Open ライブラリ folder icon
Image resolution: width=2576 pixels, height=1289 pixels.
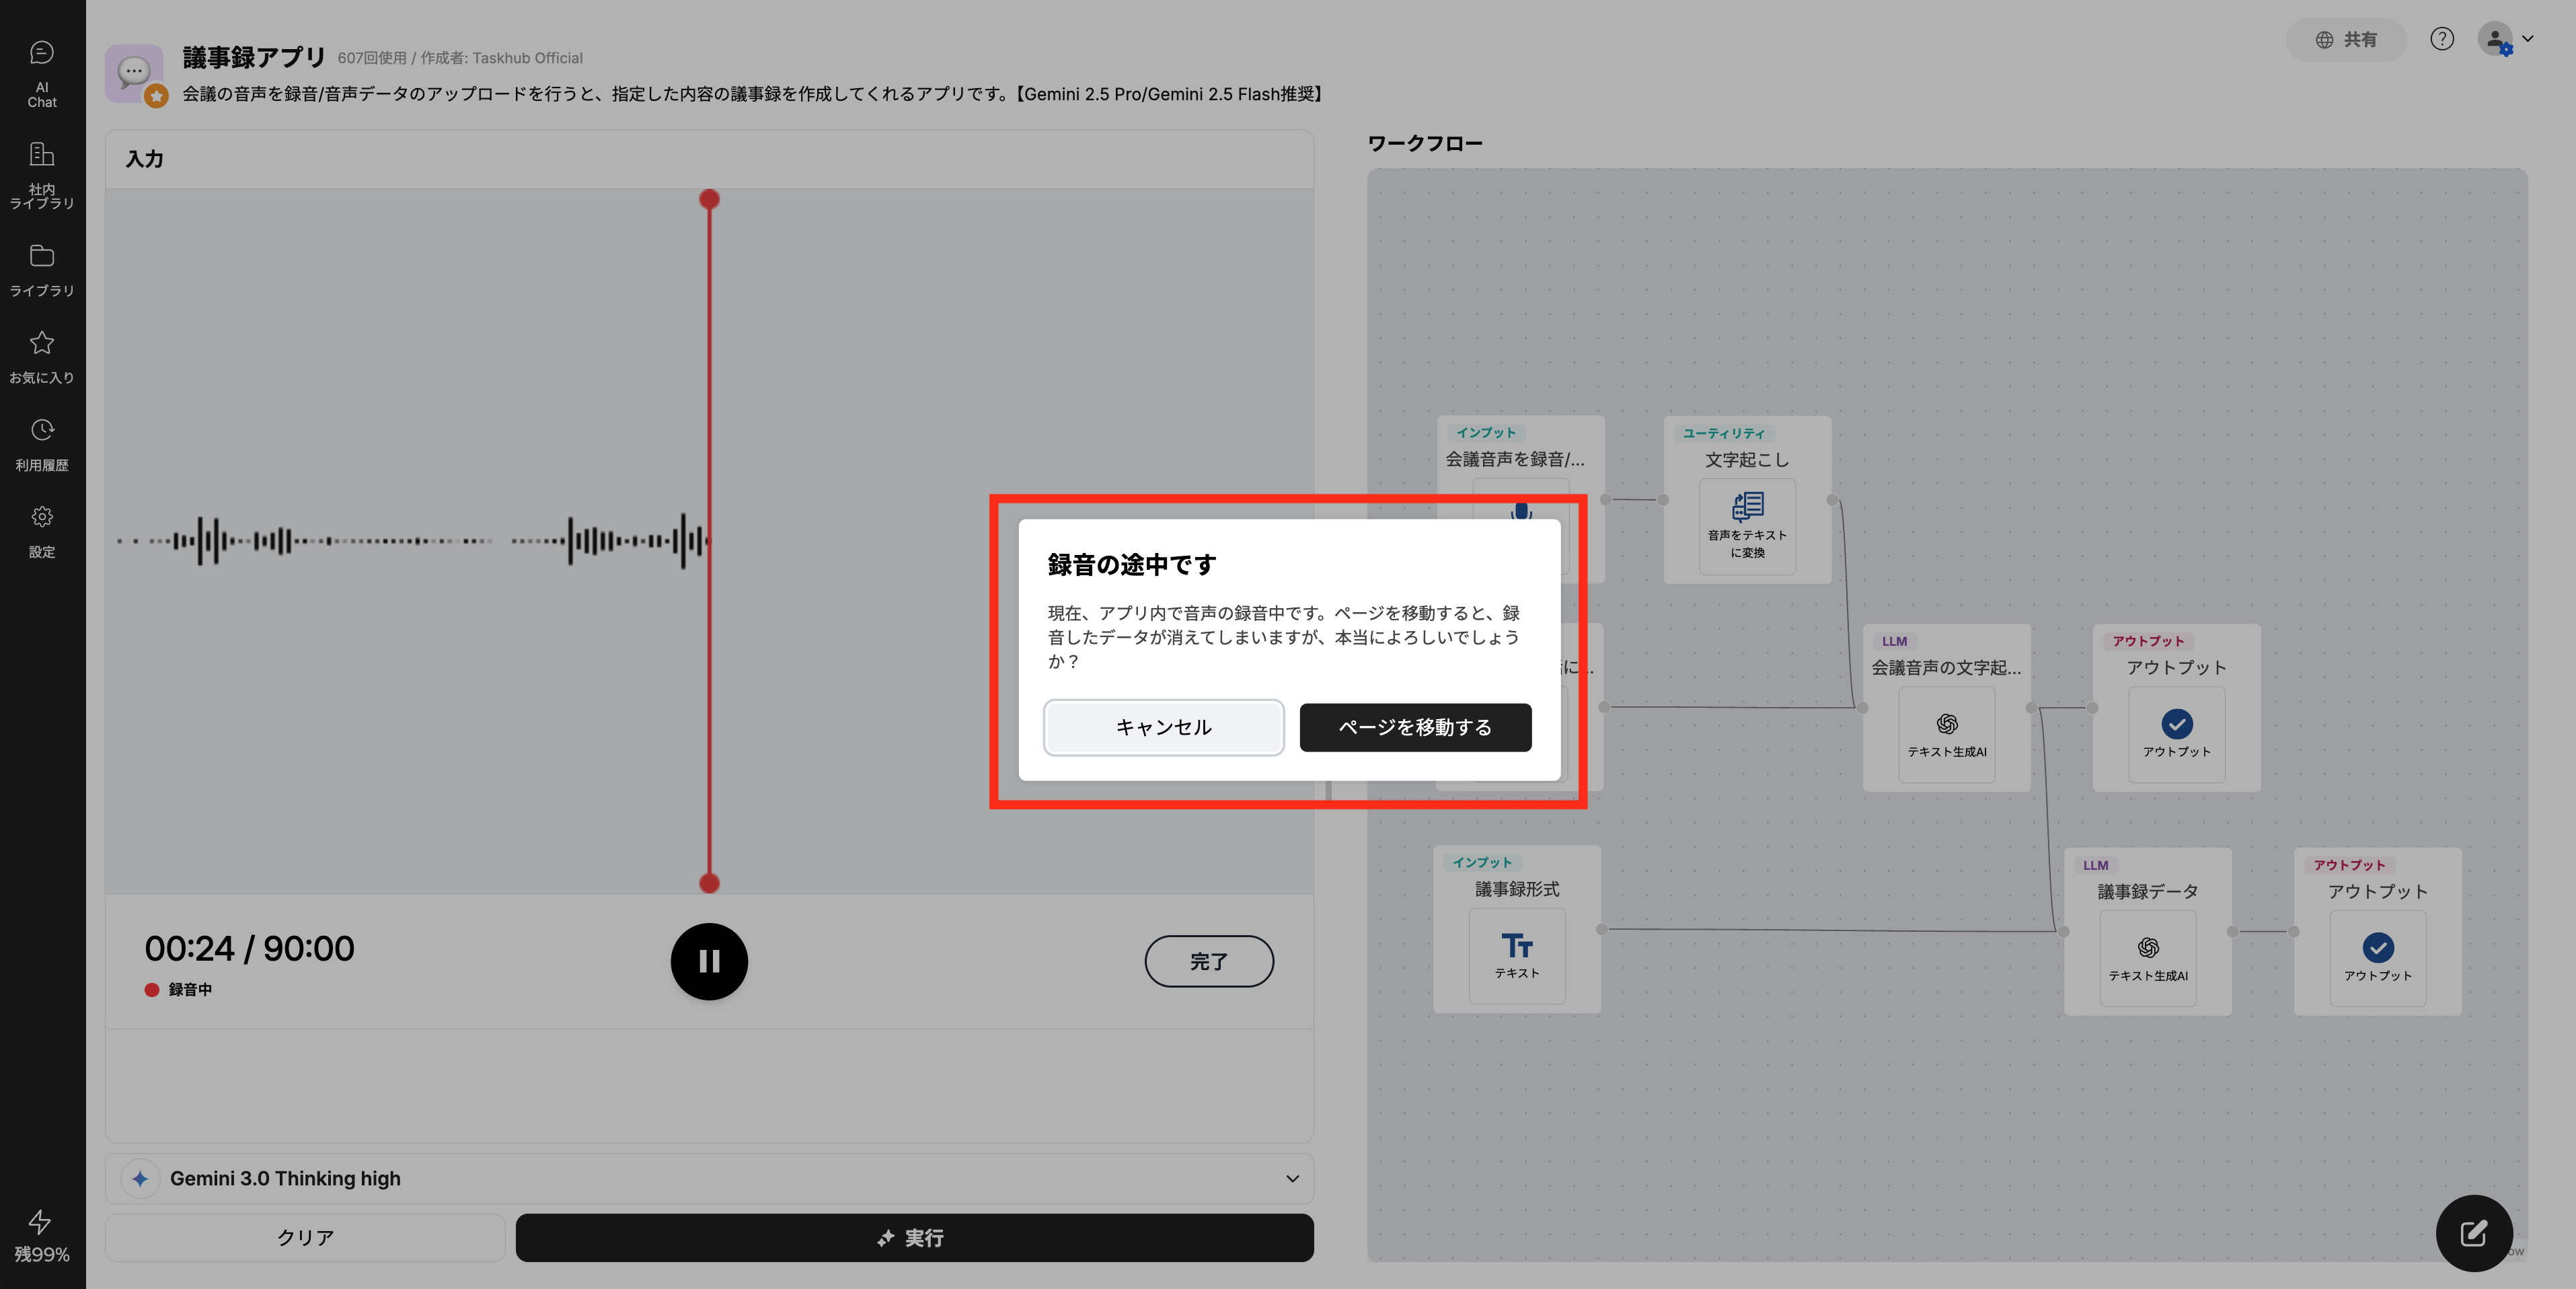[42, 257]
